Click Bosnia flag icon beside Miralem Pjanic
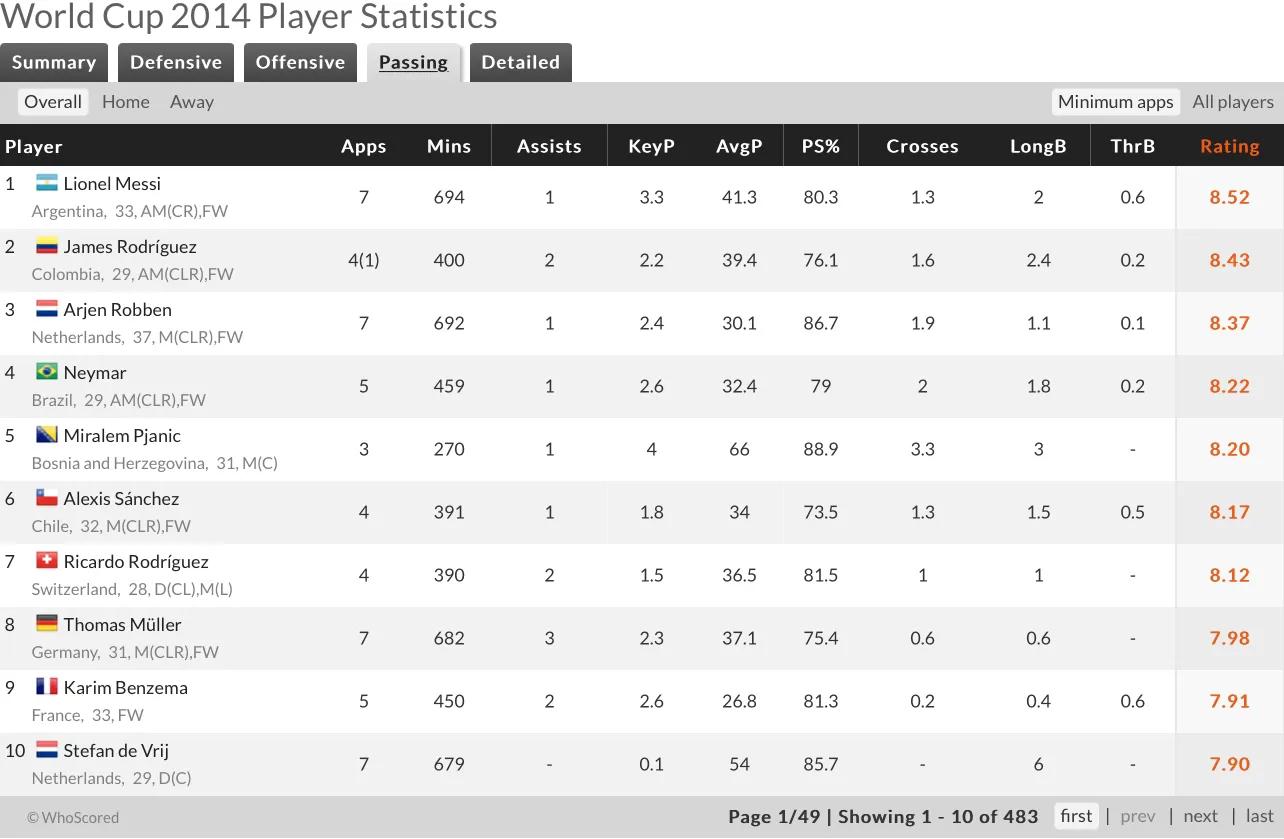The height and width of the screenshot is (839, 1284). [46, 435]
